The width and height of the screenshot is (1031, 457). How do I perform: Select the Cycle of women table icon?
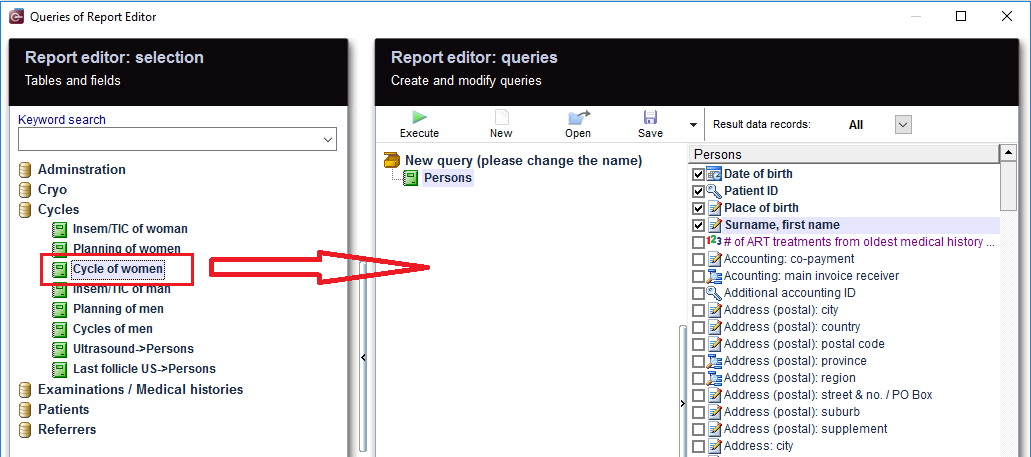coord(60,269)
